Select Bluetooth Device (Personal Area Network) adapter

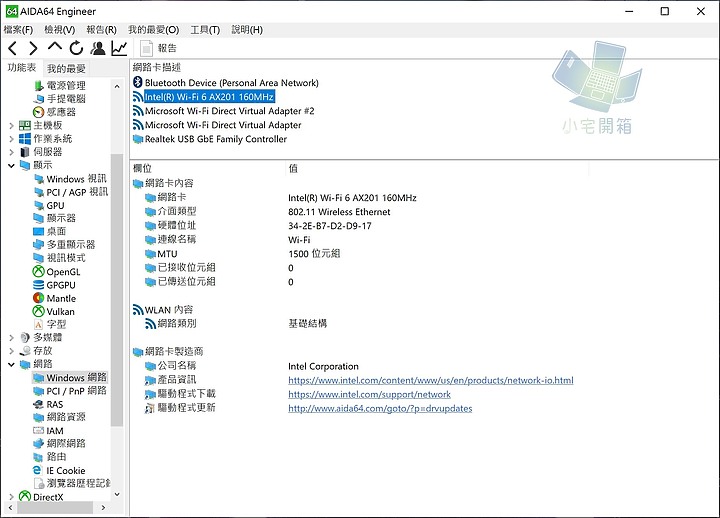coord(231,83)
